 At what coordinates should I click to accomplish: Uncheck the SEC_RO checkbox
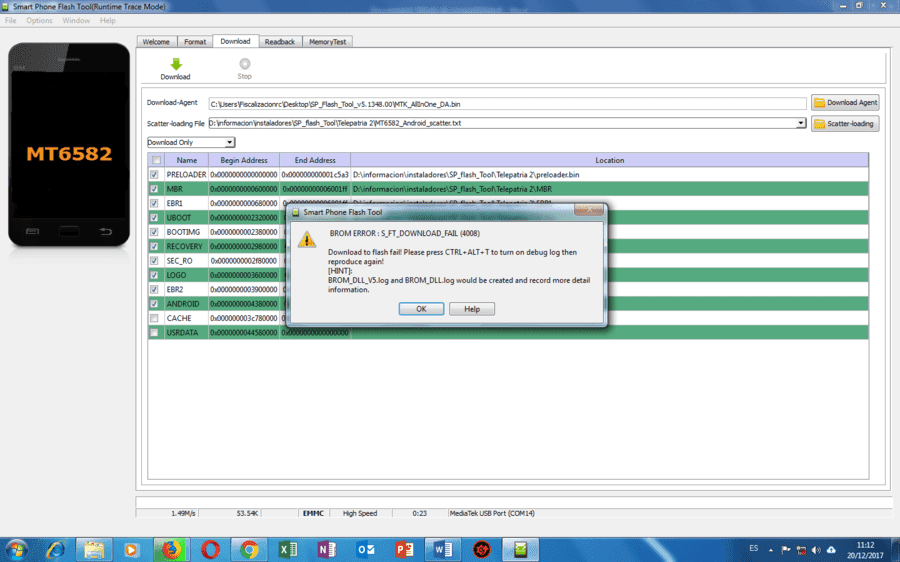tap(154, 261)
